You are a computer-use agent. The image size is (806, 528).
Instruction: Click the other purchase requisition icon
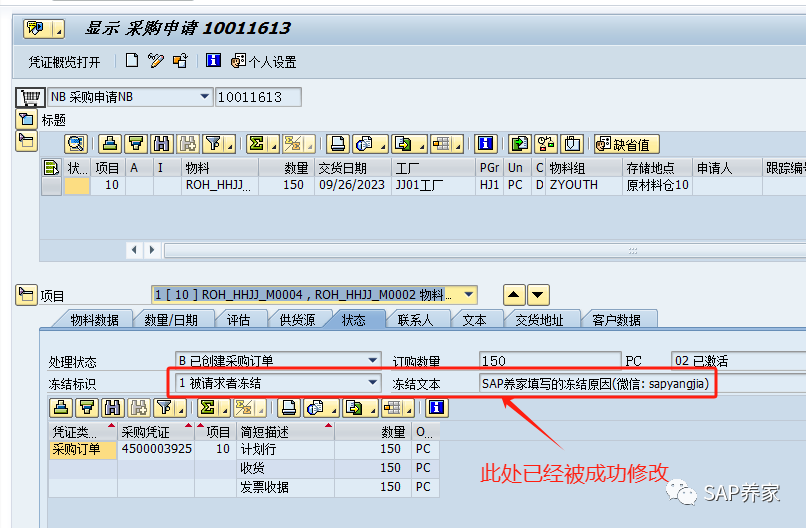coord(180,61)
